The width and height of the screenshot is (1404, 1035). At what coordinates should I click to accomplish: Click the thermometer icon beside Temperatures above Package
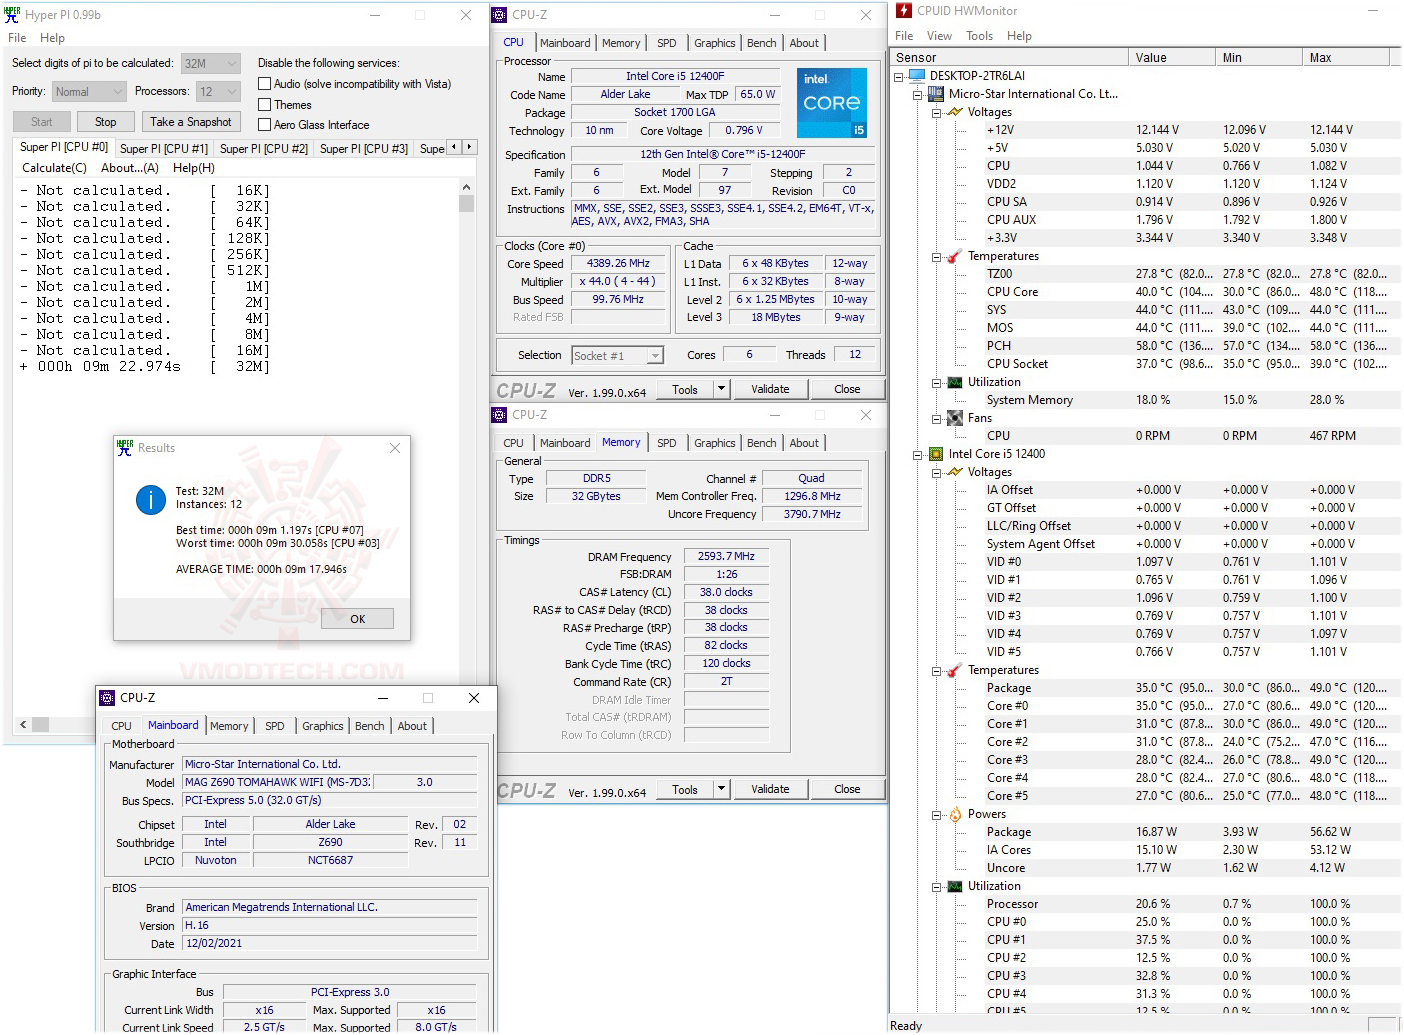(955, 670)
